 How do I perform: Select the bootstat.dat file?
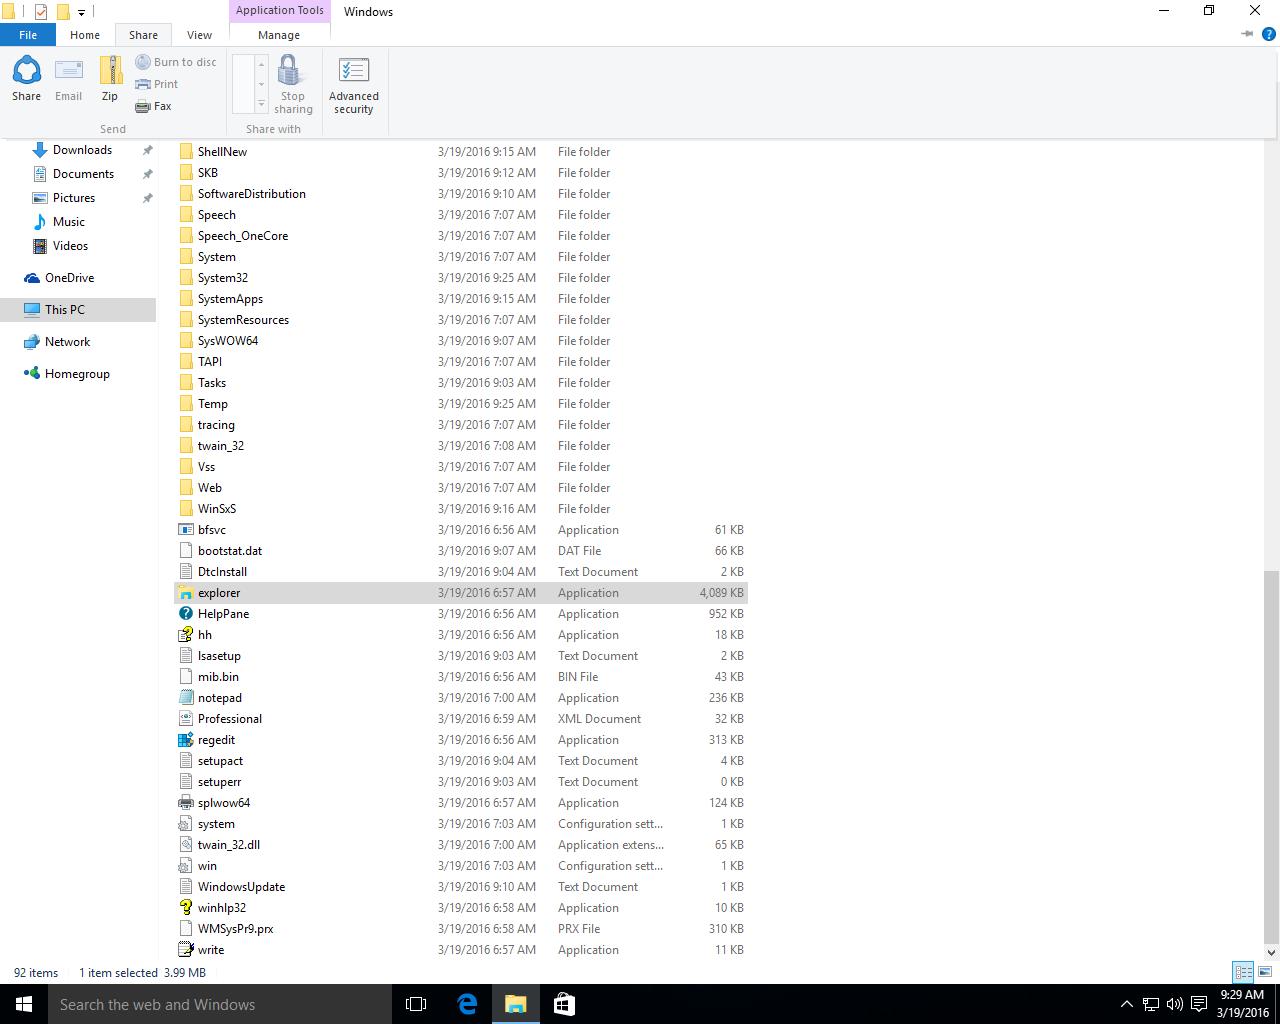click(x=461, y=551)
